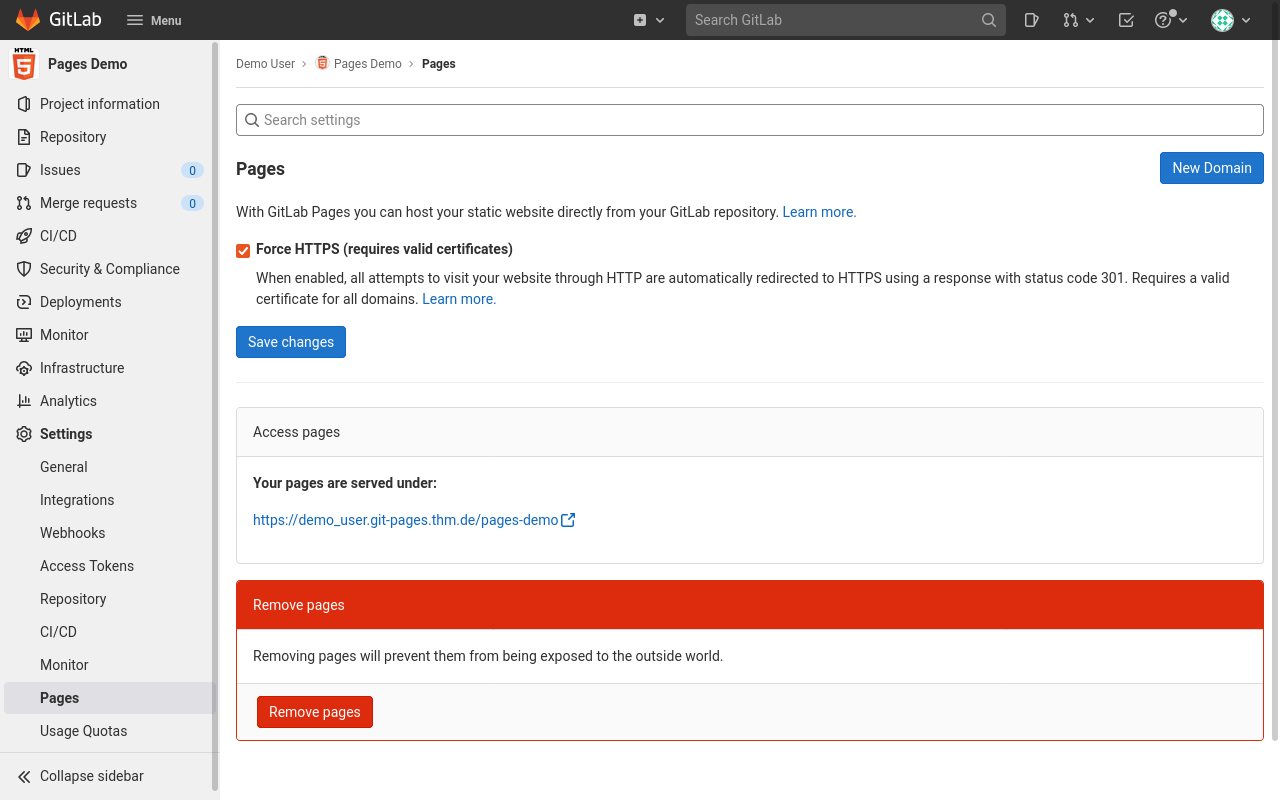Click the Pages breadcrumb item
This screenshot has height=800, width=1280.
(439, 64)
